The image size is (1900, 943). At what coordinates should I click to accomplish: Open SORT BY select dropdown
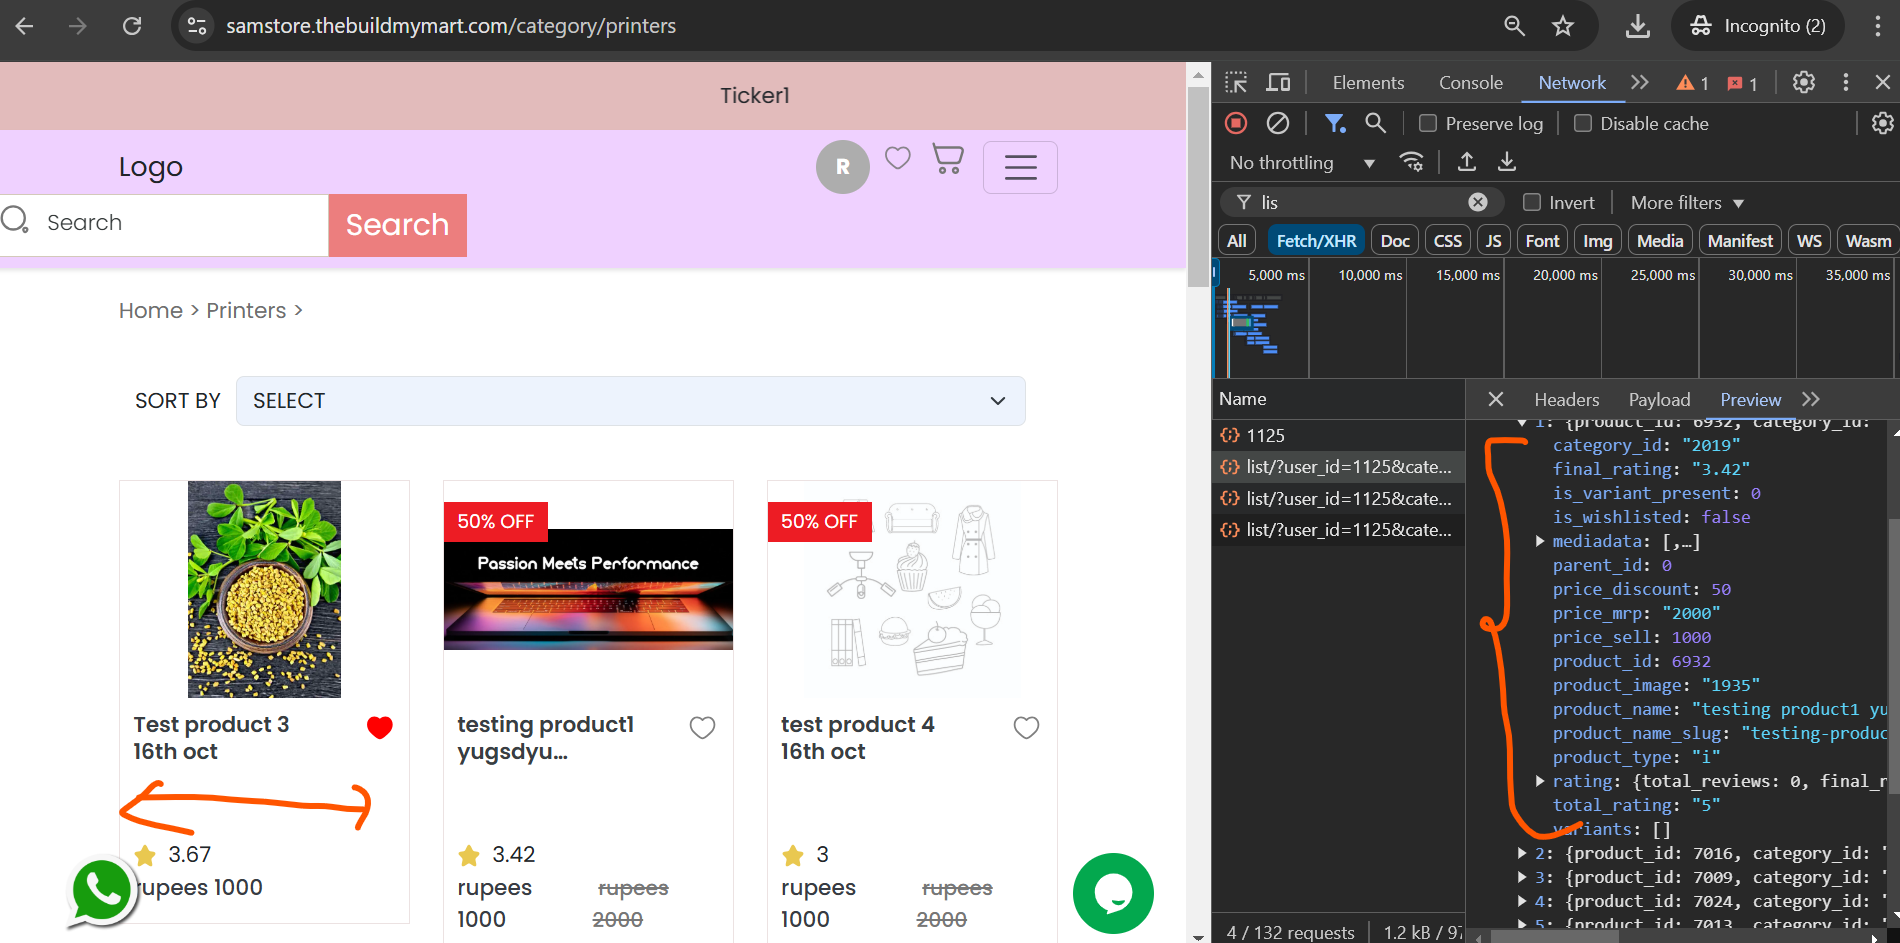pyautogui.click(x=631, y=401)
